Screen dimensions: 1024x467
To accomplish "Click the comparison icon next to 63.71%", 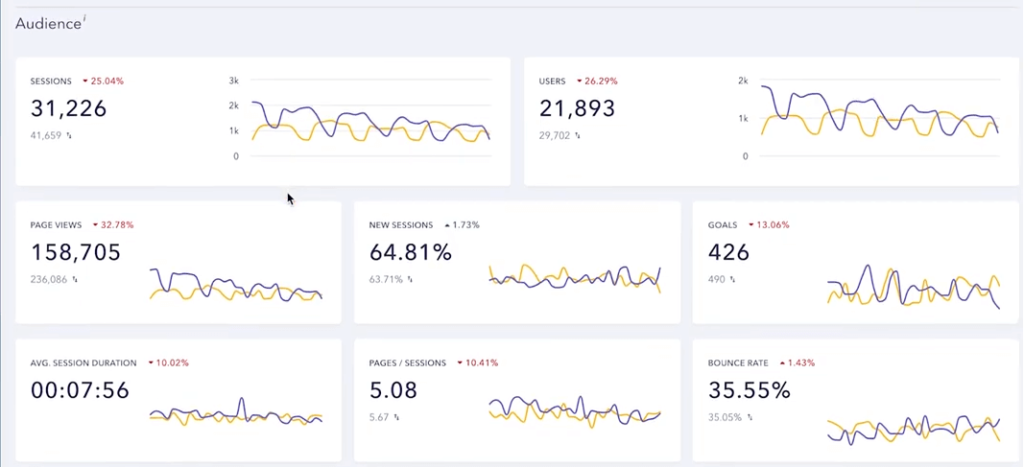I will pos(410,280).
